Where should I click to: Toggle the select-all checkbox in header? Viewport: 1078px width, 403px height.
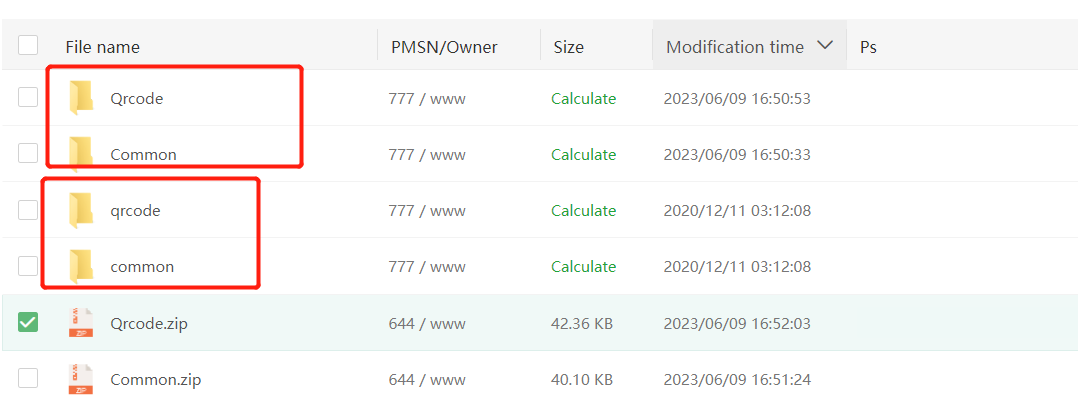click(28, 45)
